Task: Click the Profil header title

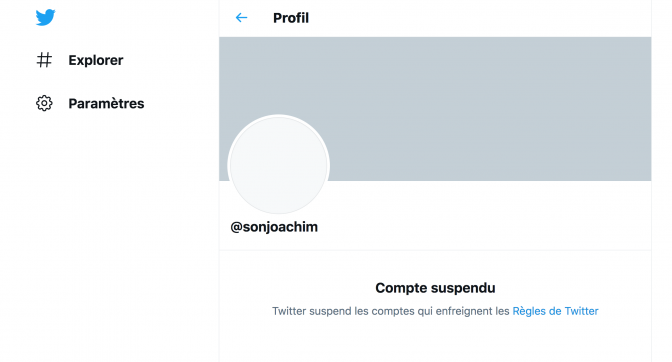Action: pos(291,18)
